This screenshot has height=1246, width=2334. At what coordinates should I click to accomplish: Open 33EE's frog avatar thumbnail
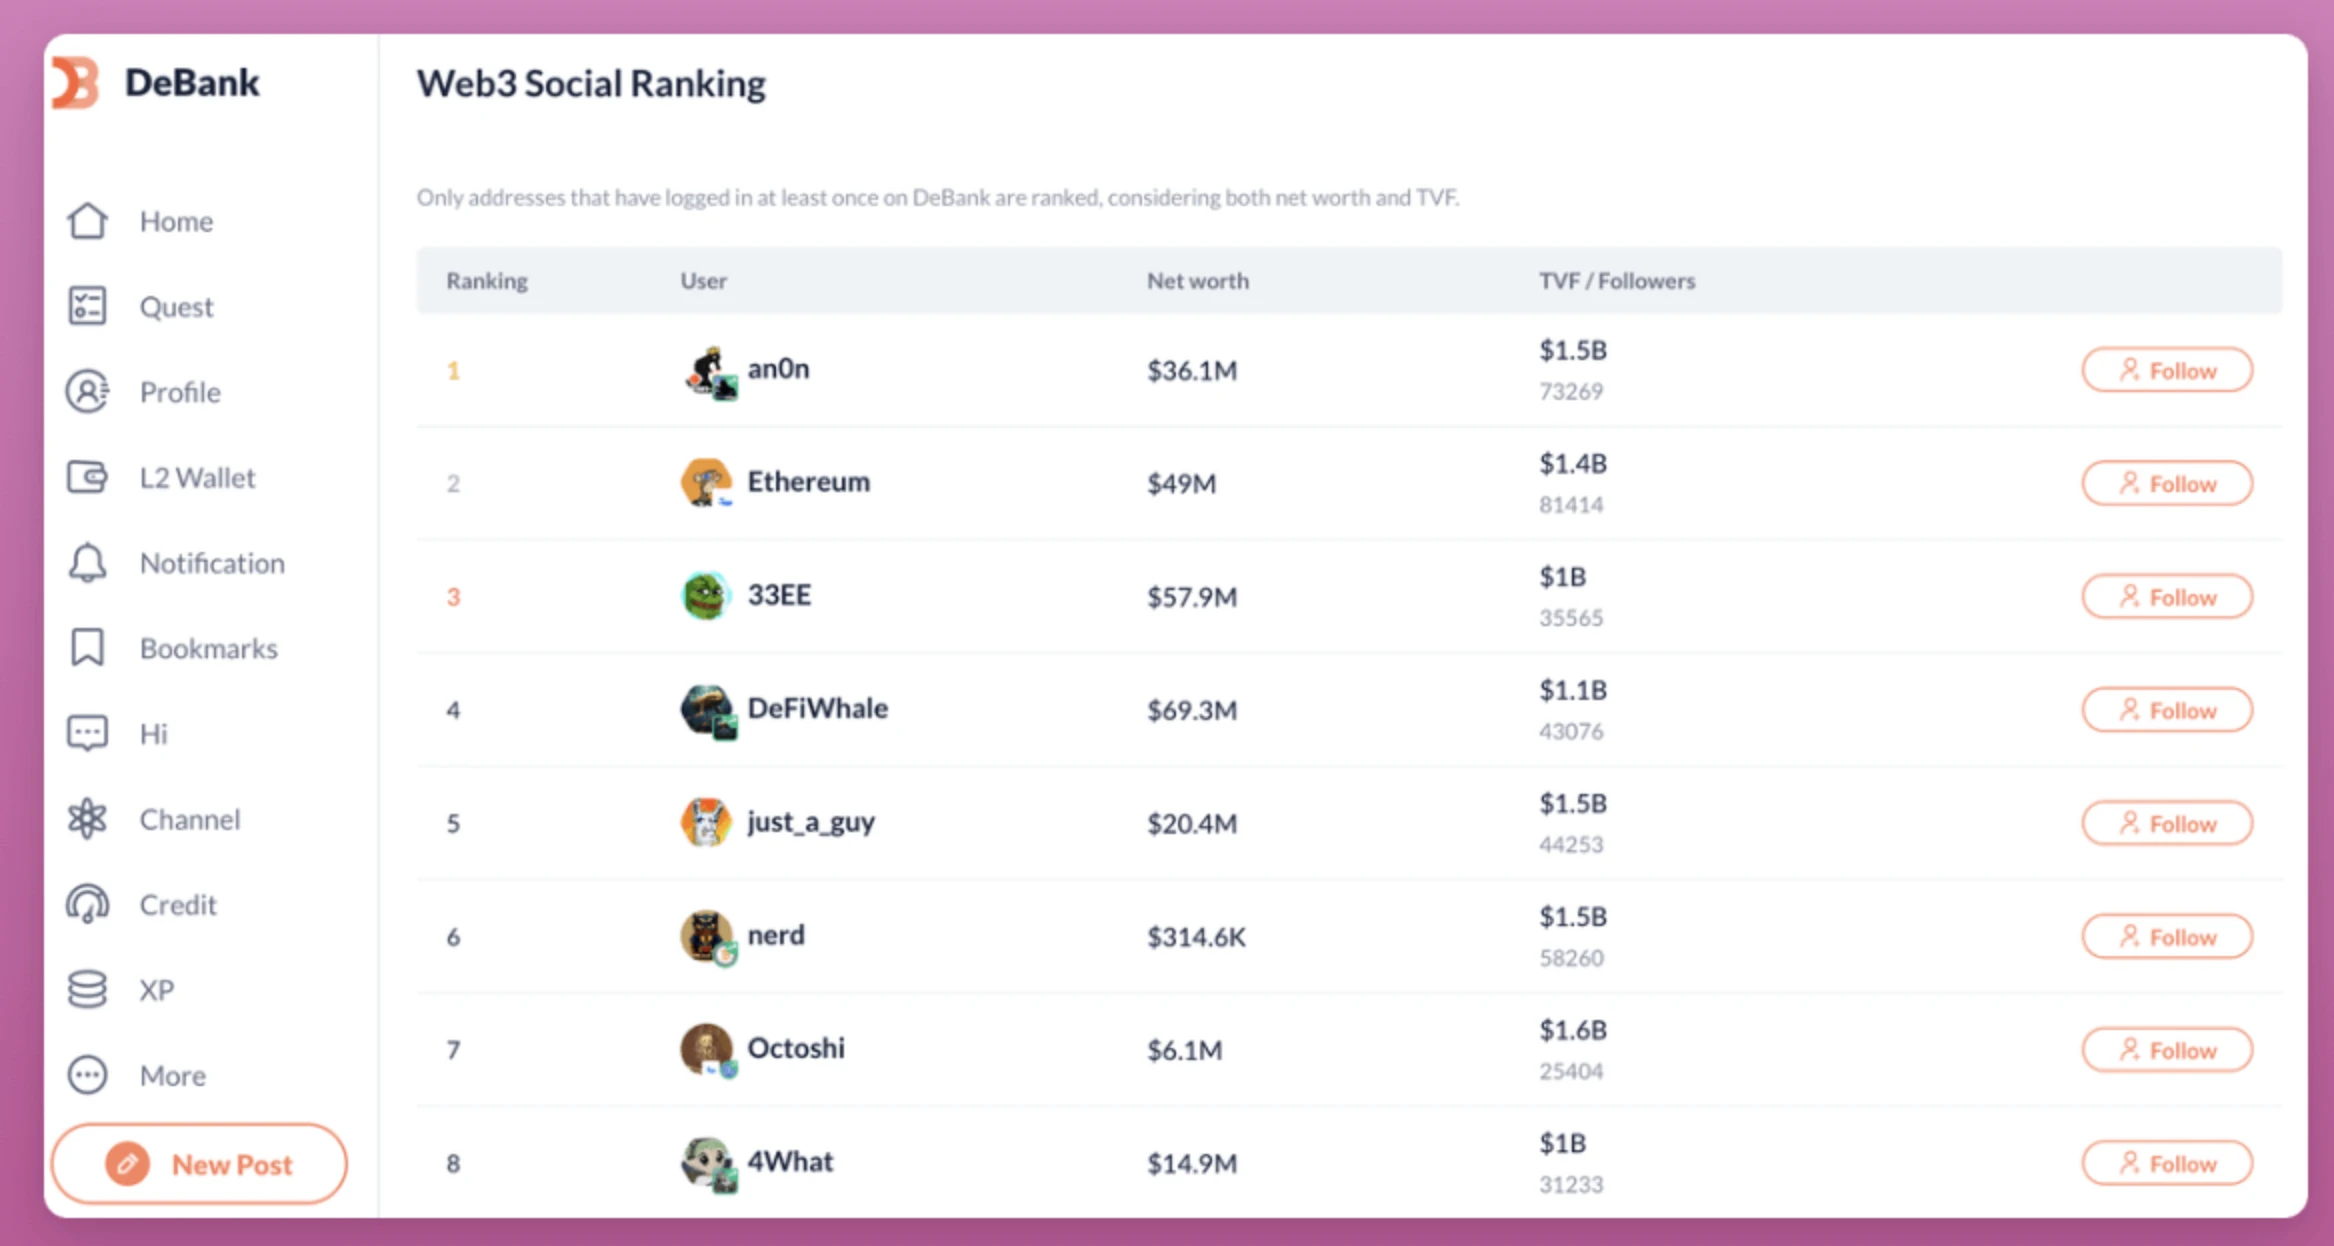(705, 596)
